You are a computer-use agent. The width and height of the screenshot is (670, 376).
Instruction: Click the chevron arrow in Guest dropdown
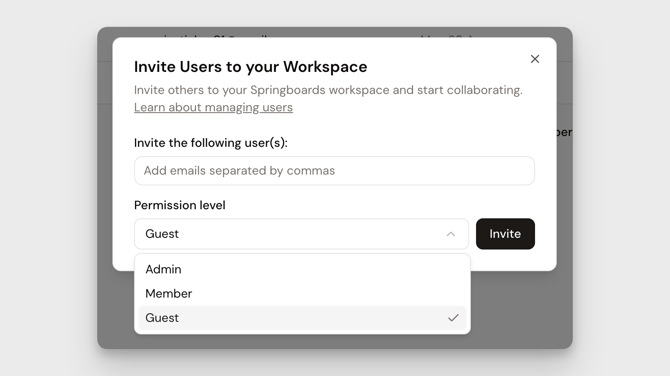451,234
